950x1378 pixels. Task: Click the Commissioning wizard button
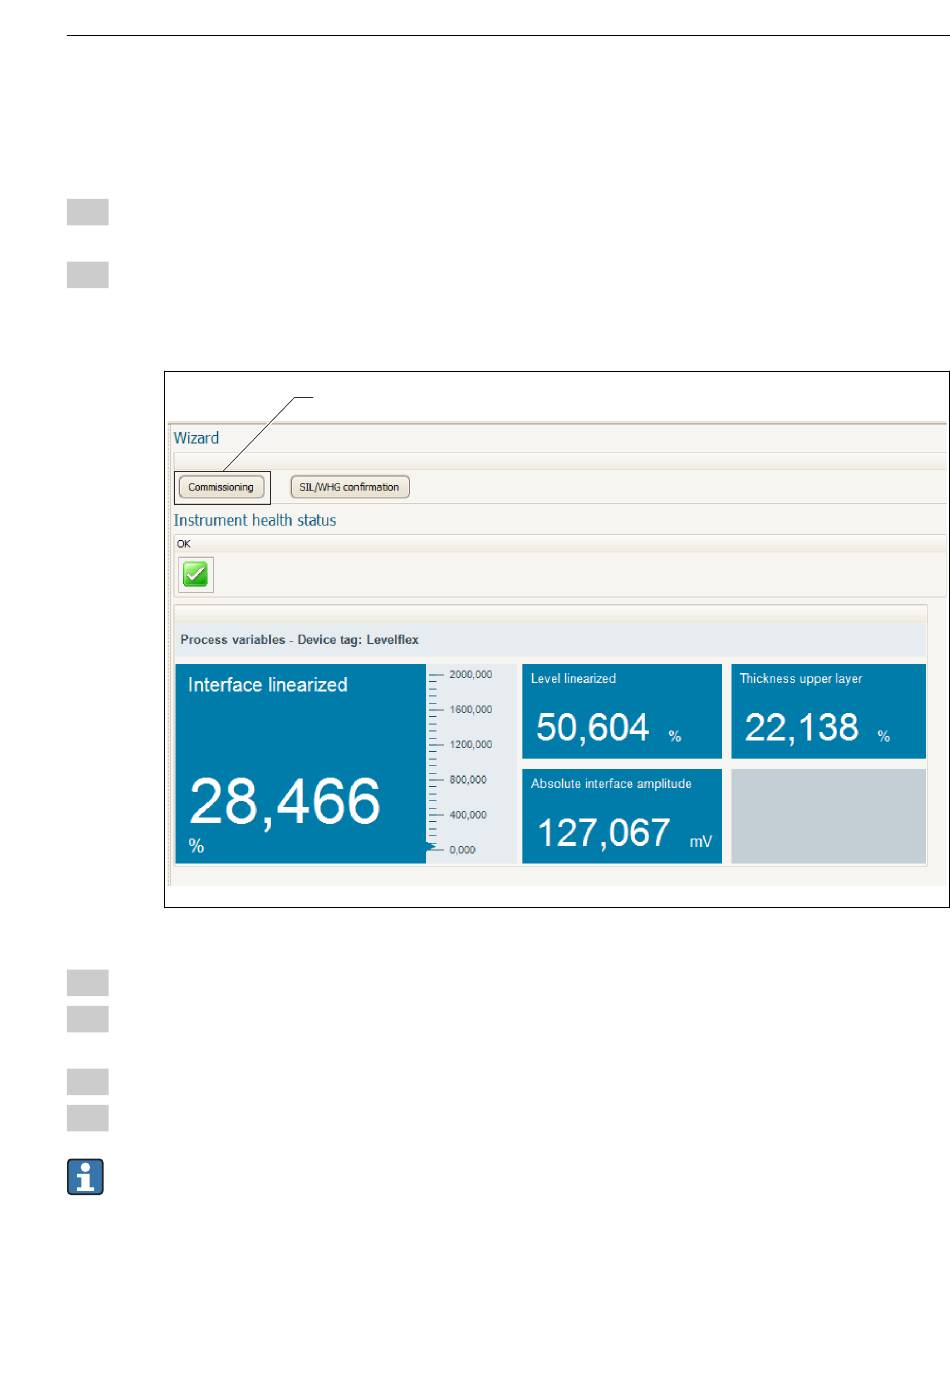221,487
